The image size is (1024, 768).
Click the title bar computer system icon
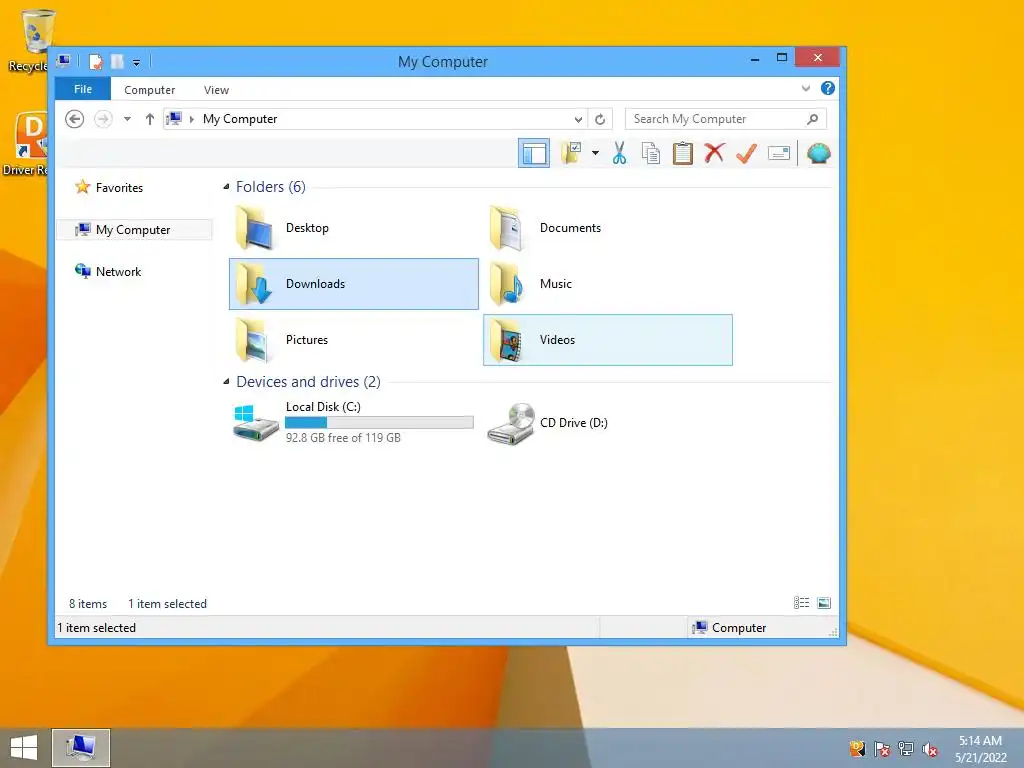63,61
